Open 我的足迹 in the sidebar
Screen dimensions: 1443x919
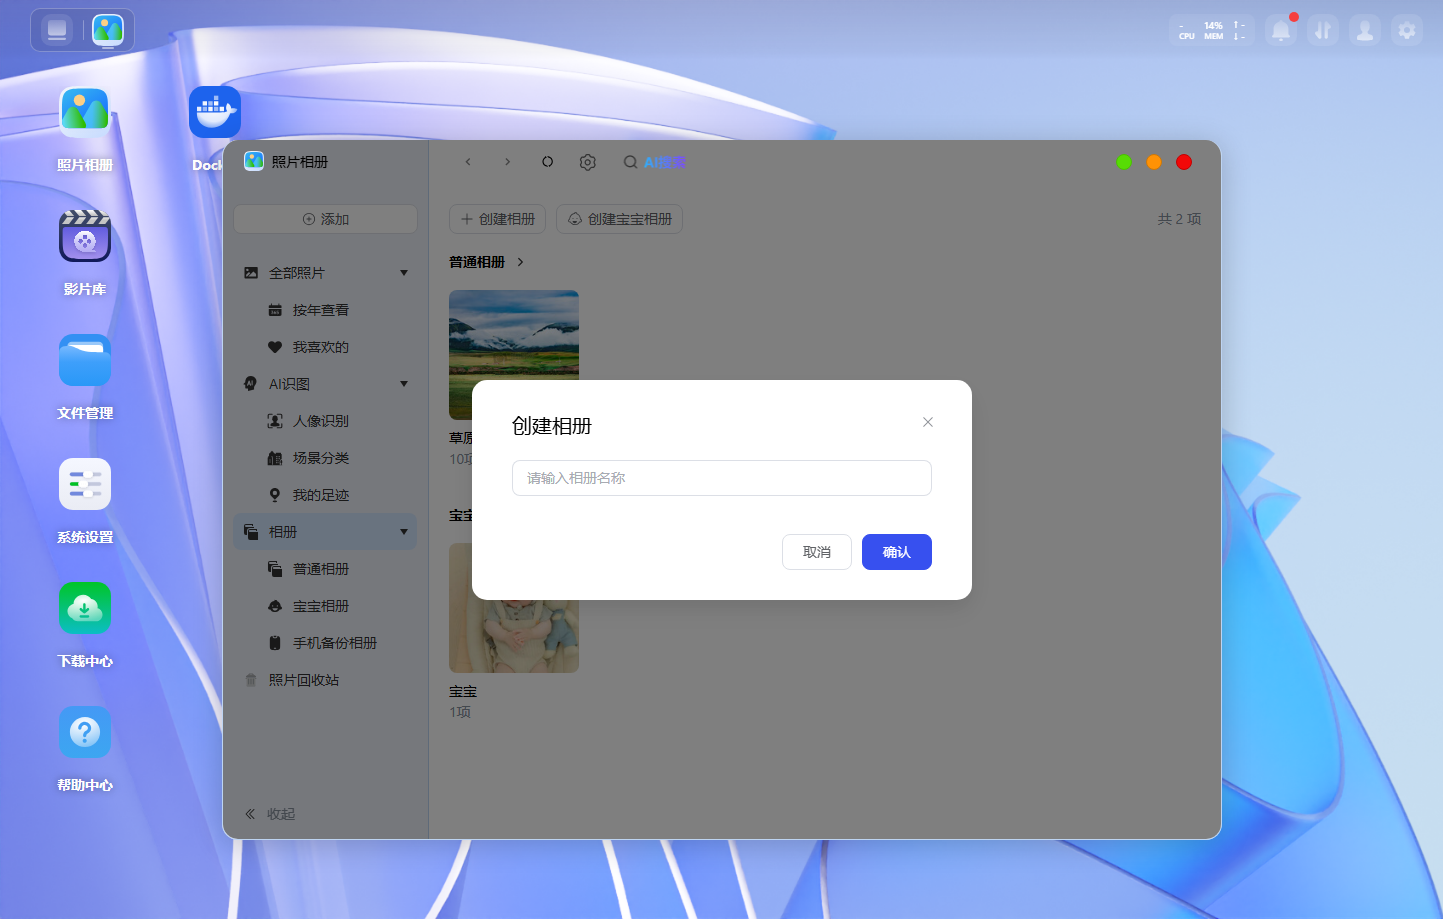(x=325, y=495)
